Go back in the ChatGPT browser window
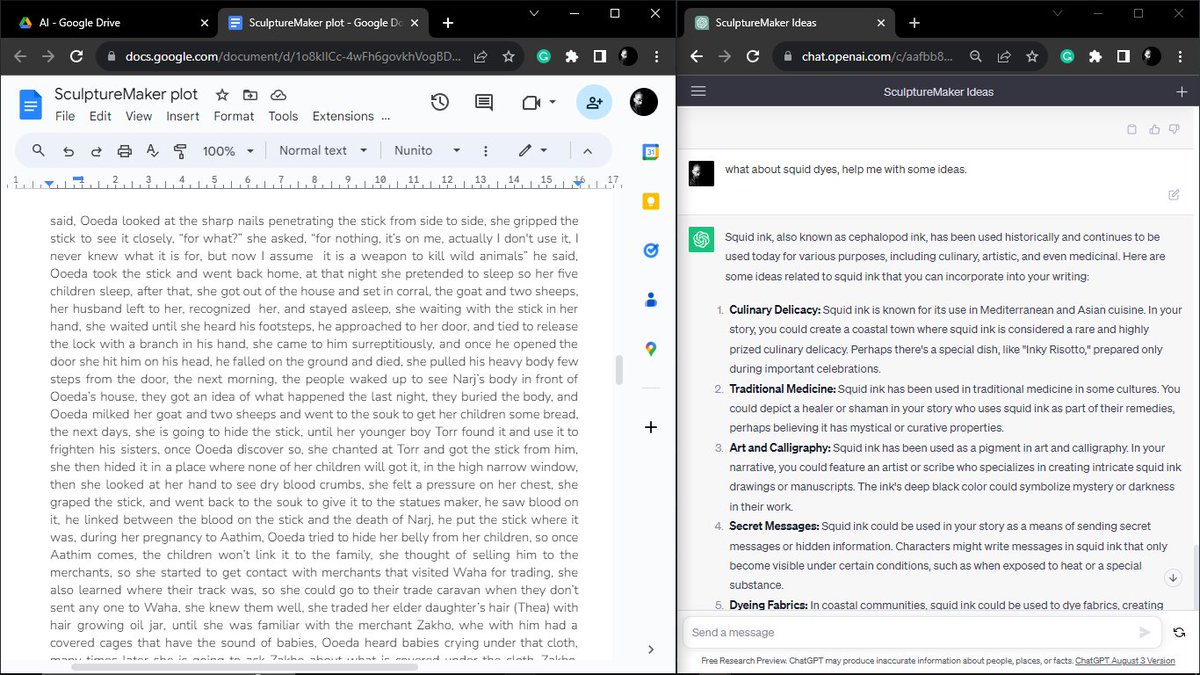 (697, 57)
